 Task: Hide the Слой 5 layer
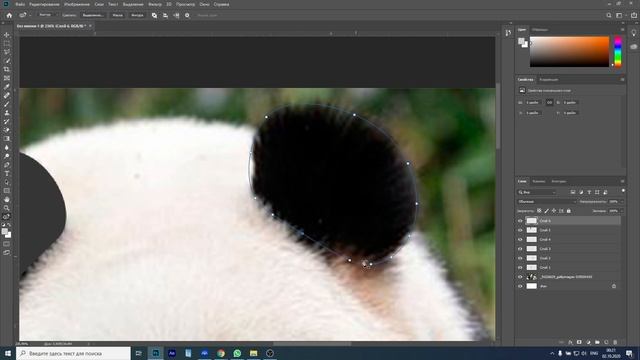tap(520, 230)
